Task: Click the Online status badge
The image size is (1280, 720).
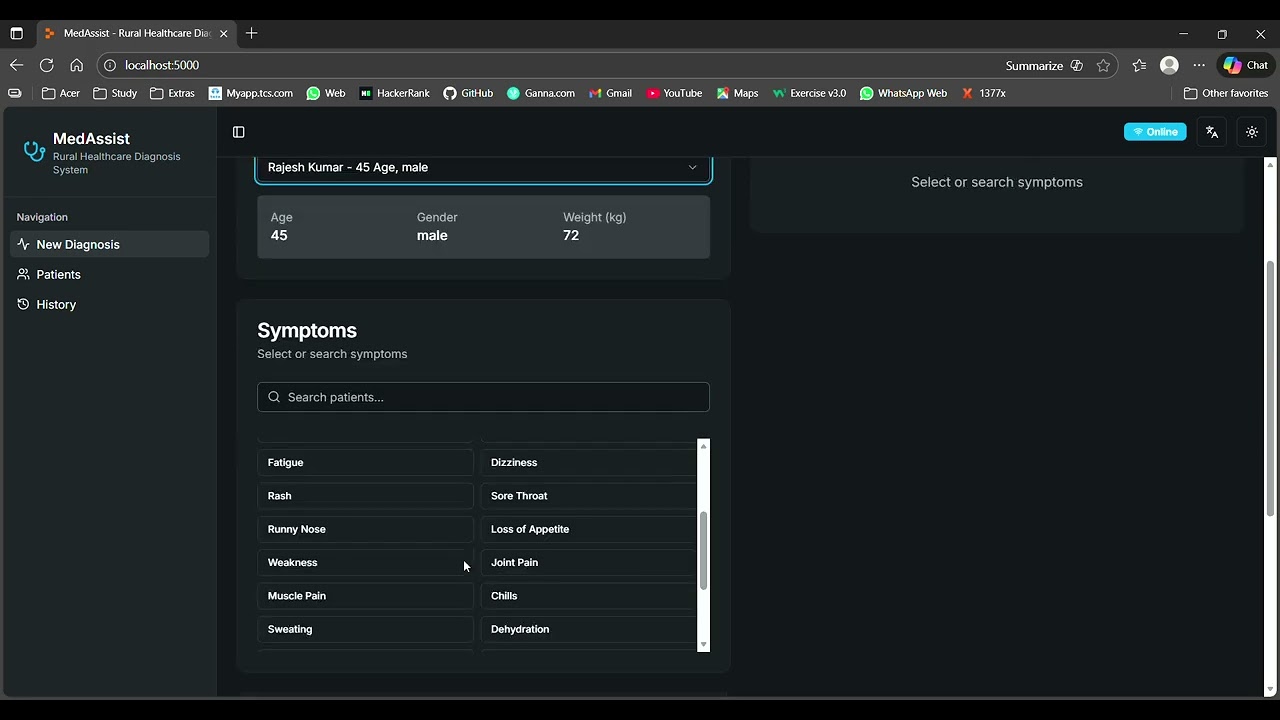Action: click(1155, 132)
